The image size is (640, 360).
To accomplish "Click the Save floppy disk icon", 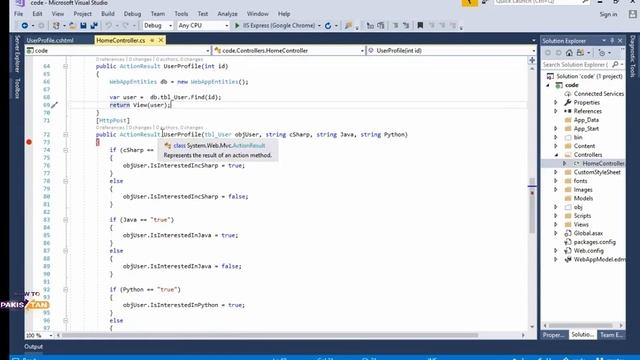I will point(83,26).
